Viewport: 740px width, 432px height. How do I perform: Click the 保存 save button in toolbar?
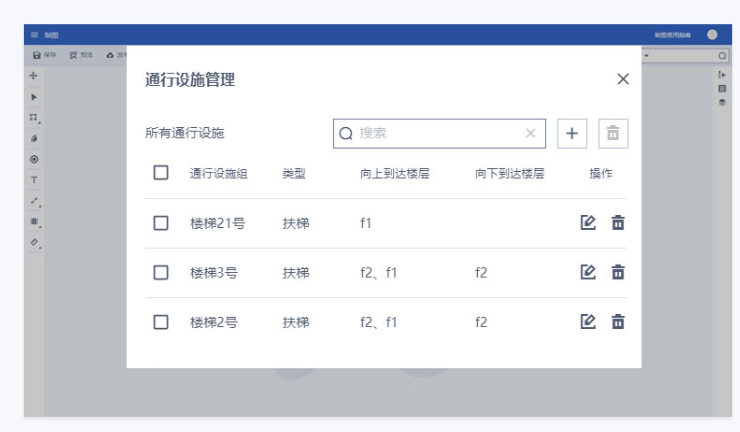(44, 55)
